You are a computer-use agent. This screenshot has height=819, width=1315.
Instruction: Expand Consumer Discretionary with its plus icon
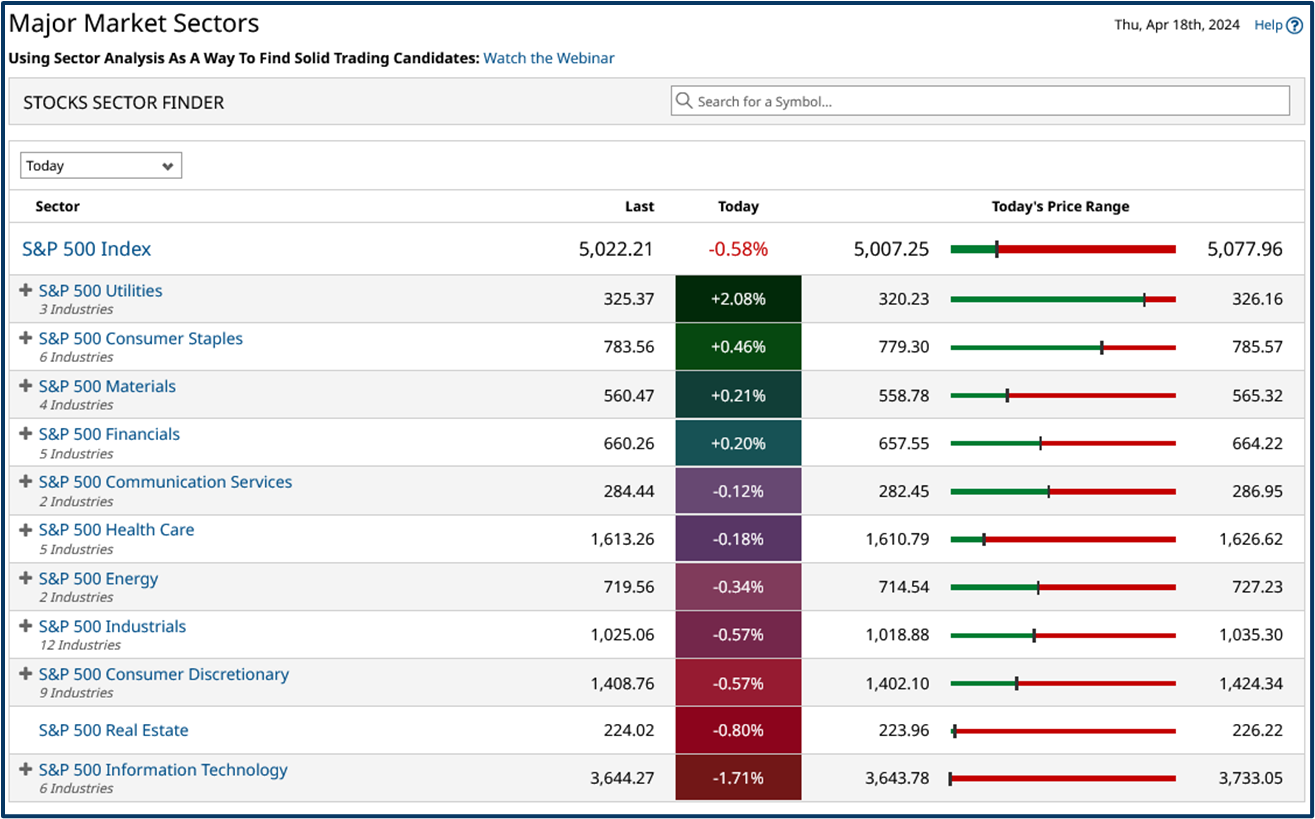pyautogui.click(x=25, y=674)
